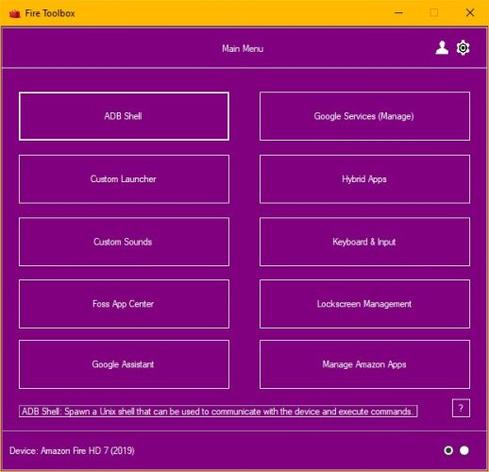
Task: Launch the Custom Launcher tool
Action: coord(124,179)
